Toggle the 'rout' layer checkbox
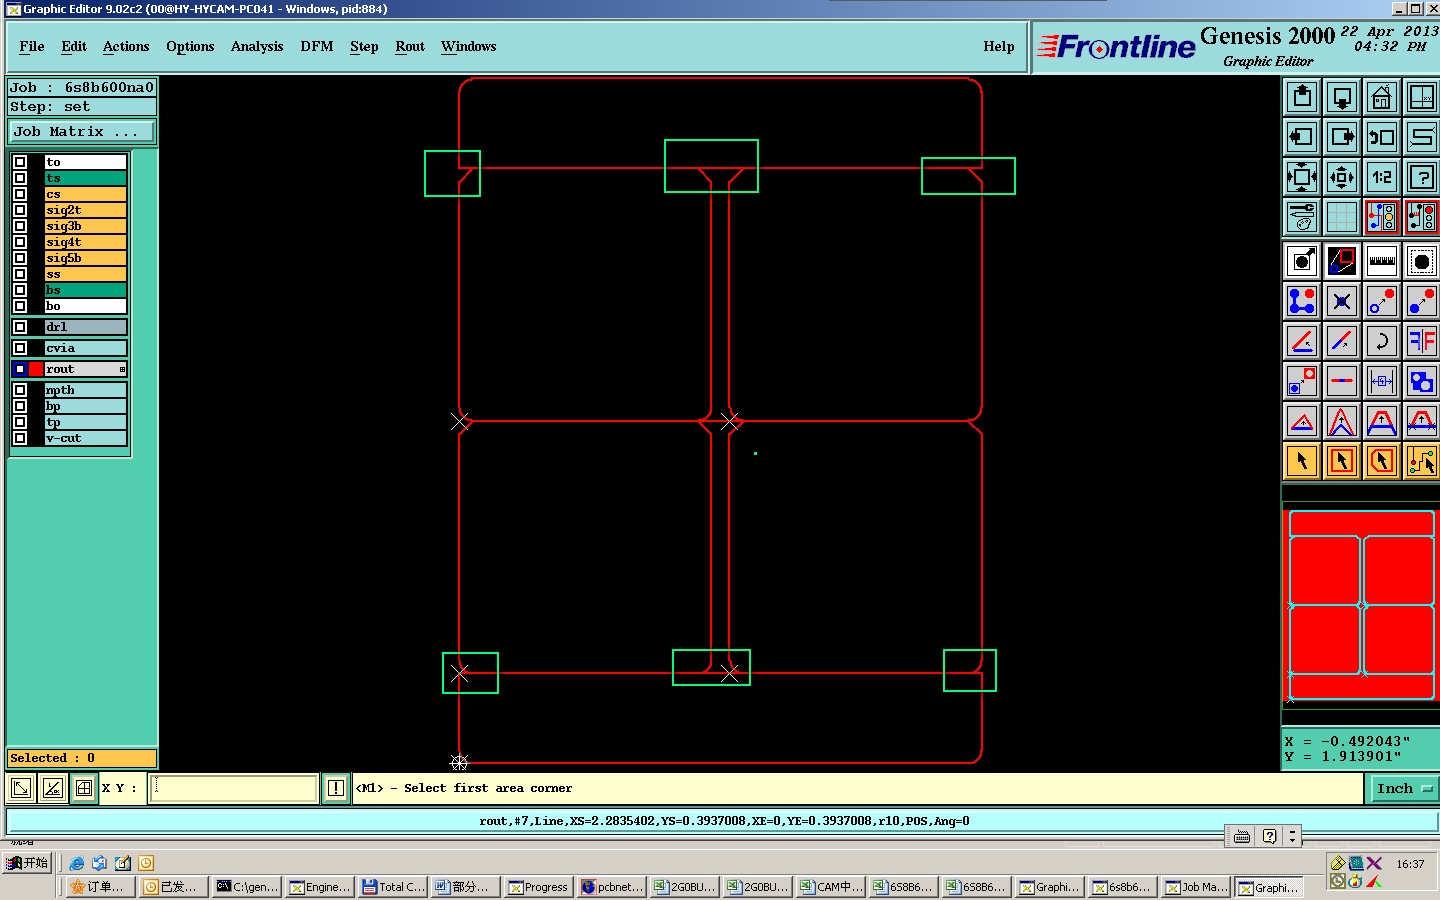 [20, 369]
